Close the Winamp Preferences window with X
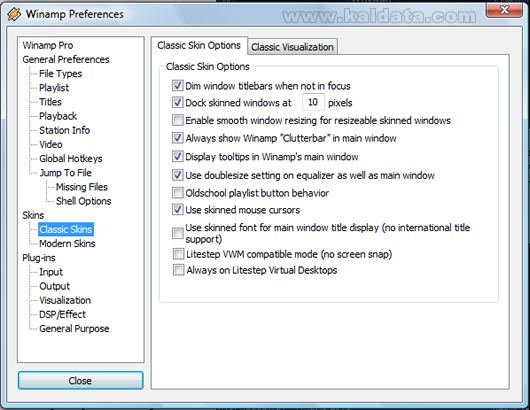The width and height of the screenshot is (530, 410). pos(504,10)
